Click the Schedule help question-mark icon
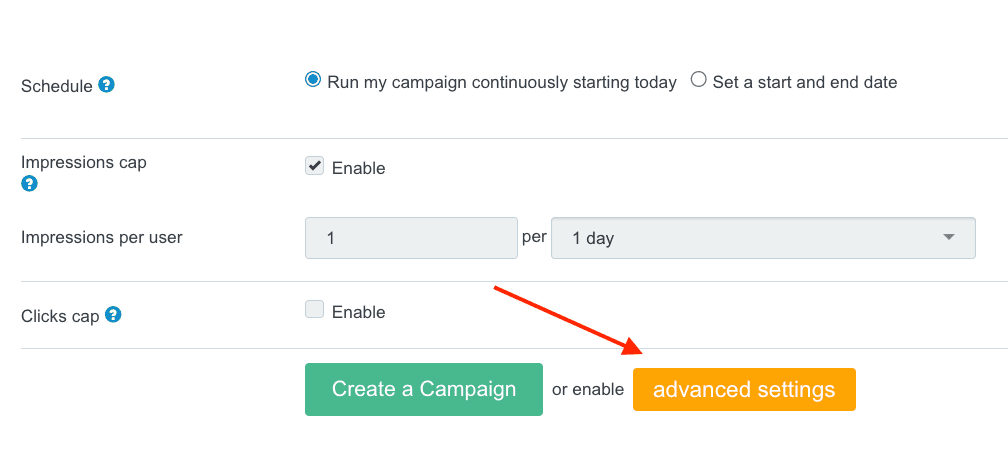The width and height of the screenshot is (1008, 472). pos(107,86)
